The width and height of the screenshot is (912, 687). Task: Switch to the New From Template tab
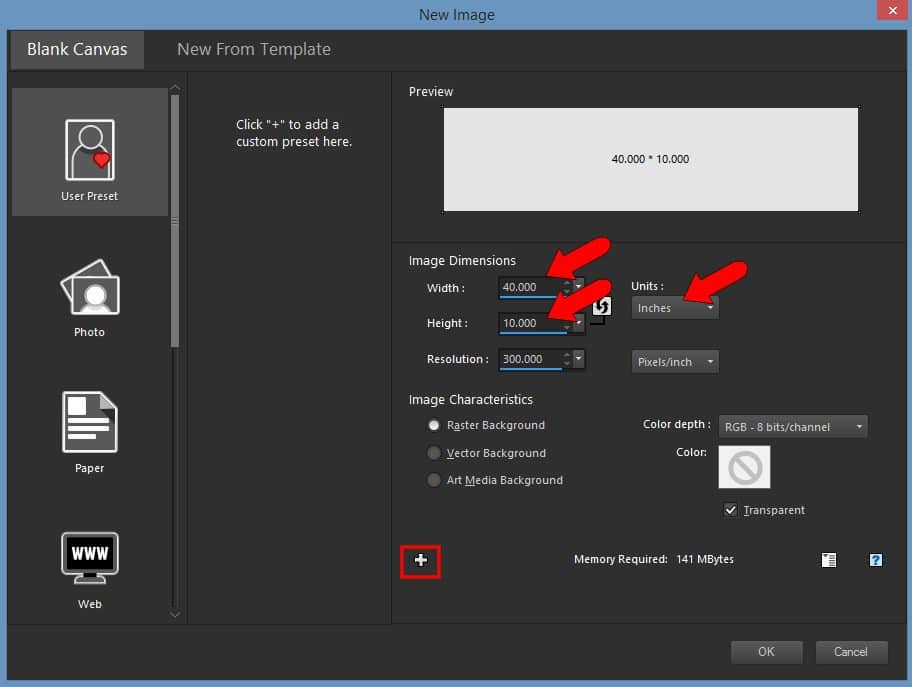coord(253,48)
